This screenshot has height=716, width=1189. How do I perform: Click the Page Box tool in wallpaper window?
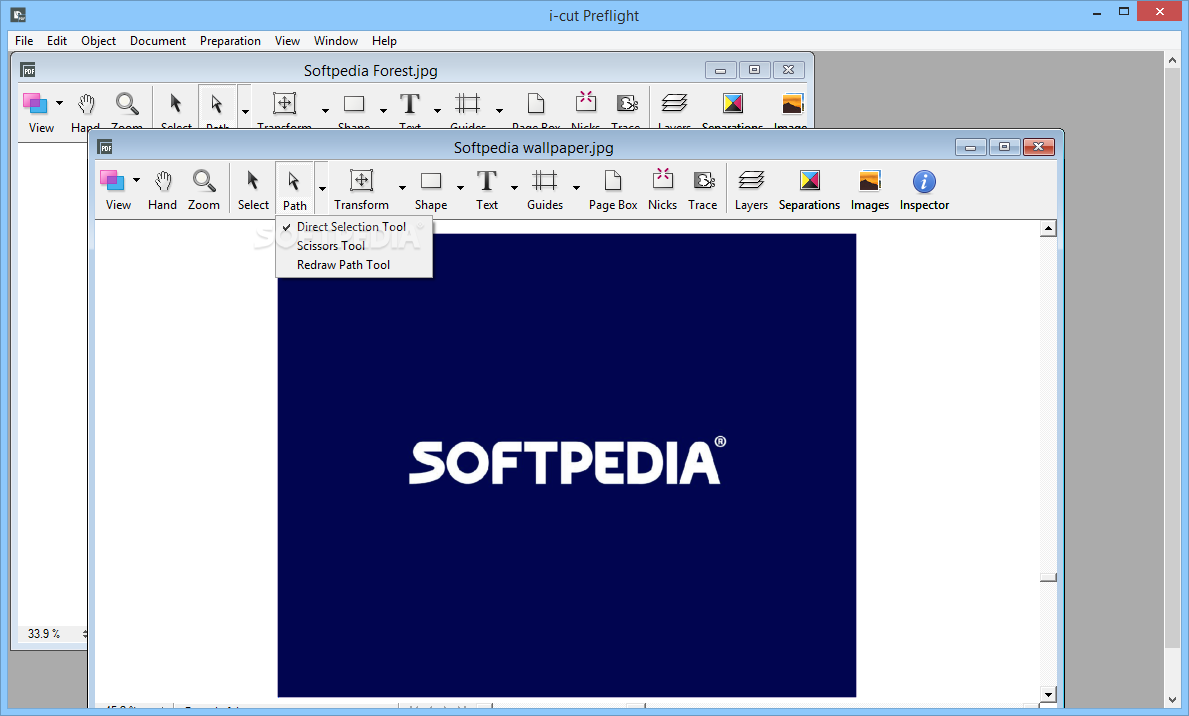[613, 190]
